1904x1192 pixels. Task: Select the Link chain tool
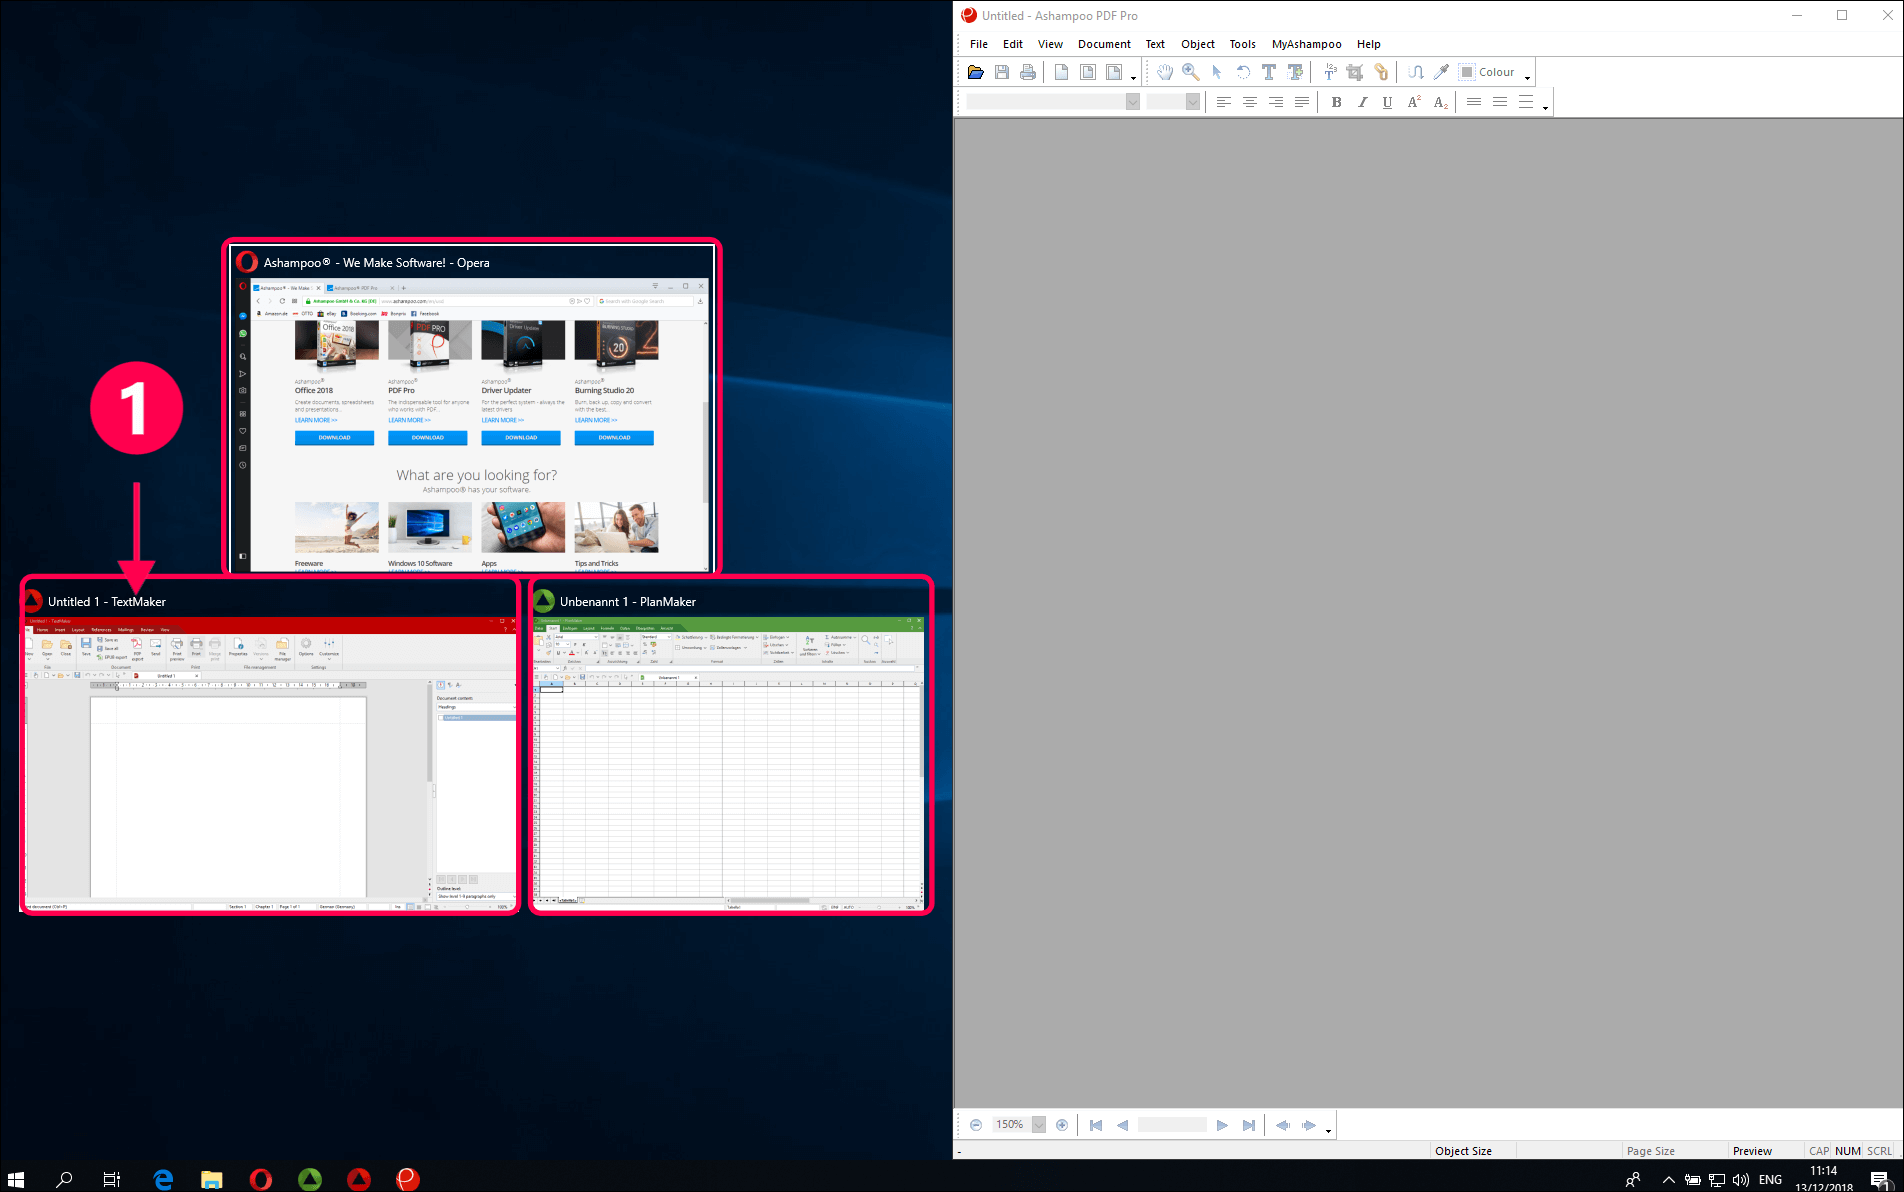pos(1381,72)
